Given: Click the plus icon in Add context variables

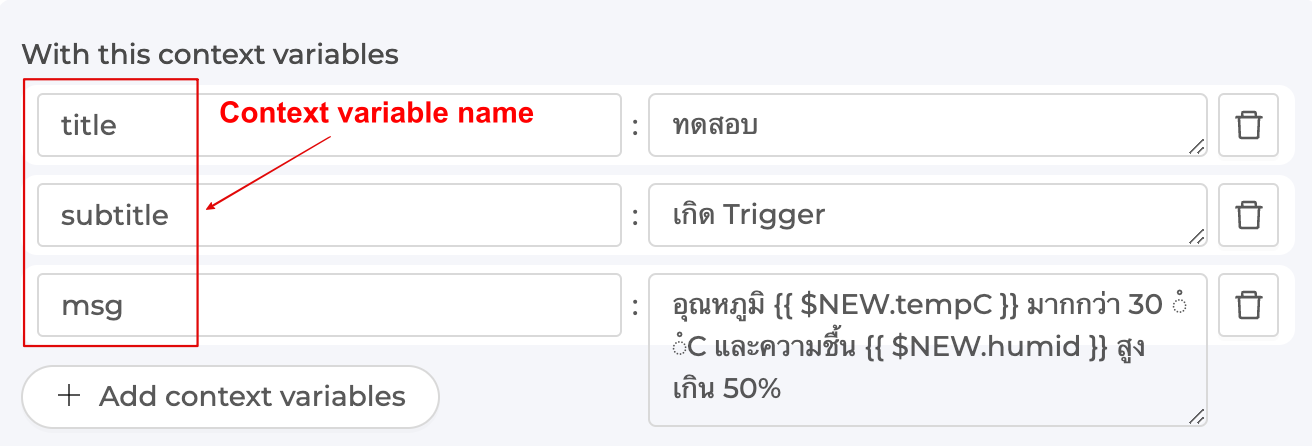Looking at the screenshot, I should [69, 396].
